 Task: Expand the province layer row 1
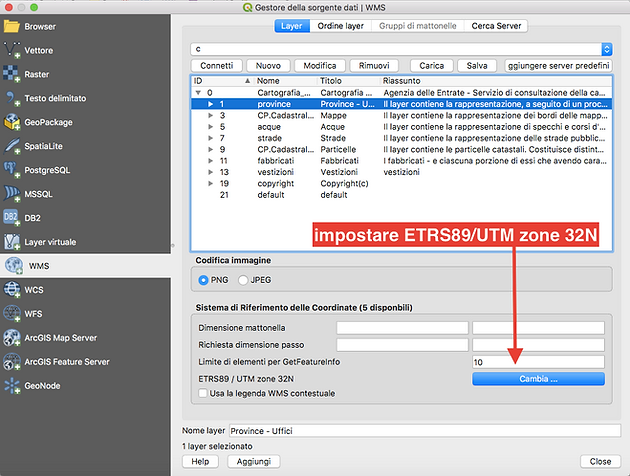210,104
